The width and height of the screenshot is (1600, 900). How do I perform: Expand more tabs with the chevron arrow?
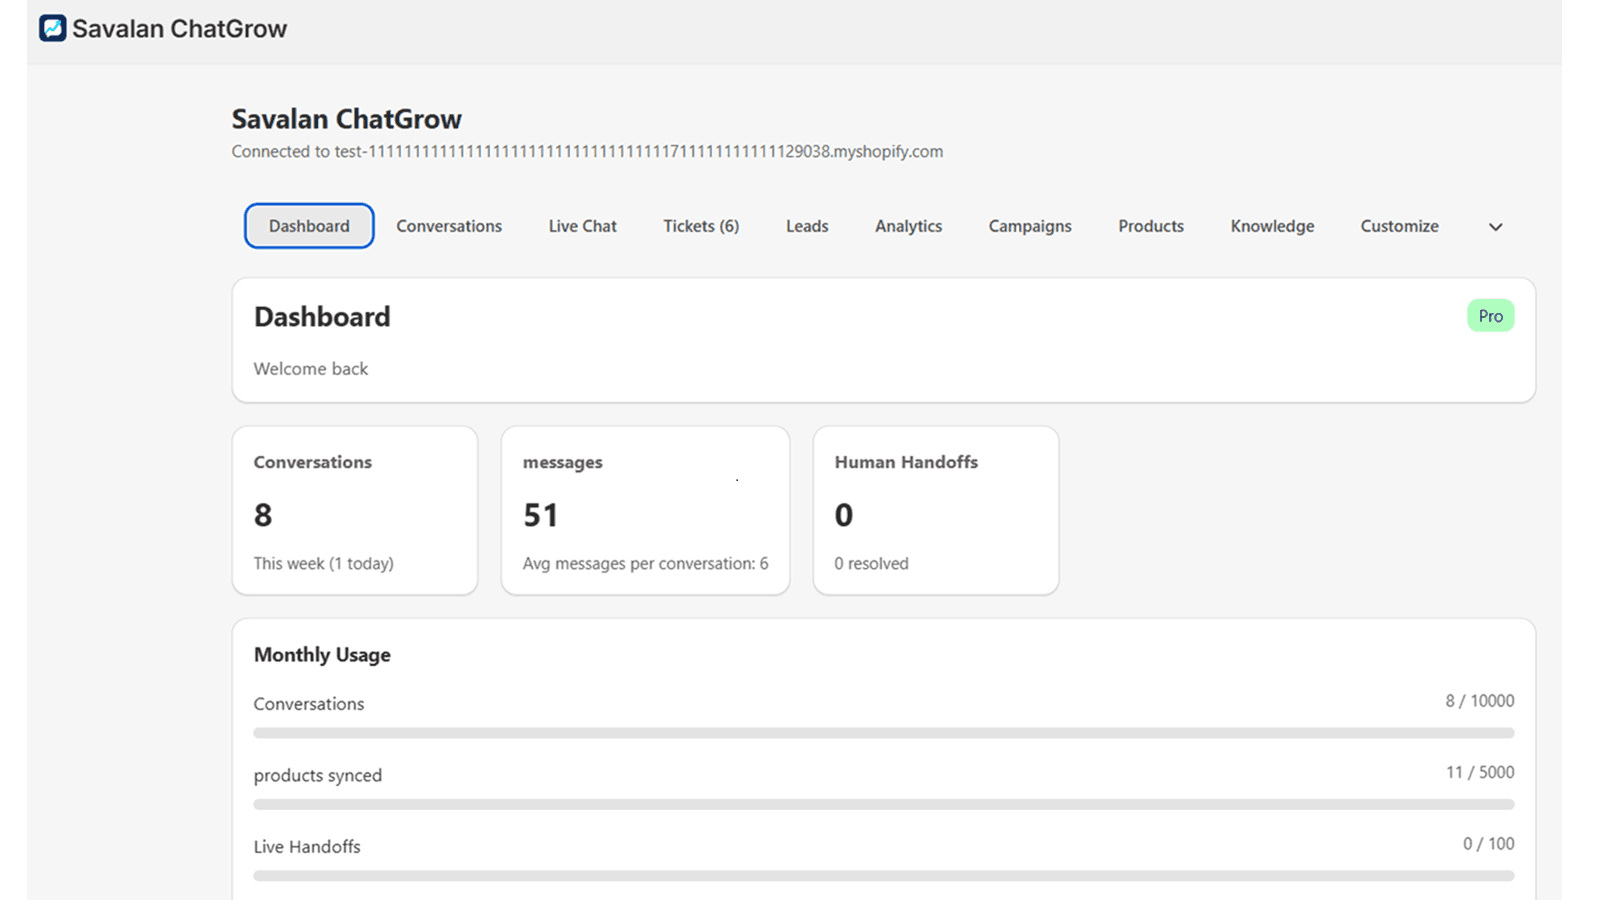point(1495,227)
